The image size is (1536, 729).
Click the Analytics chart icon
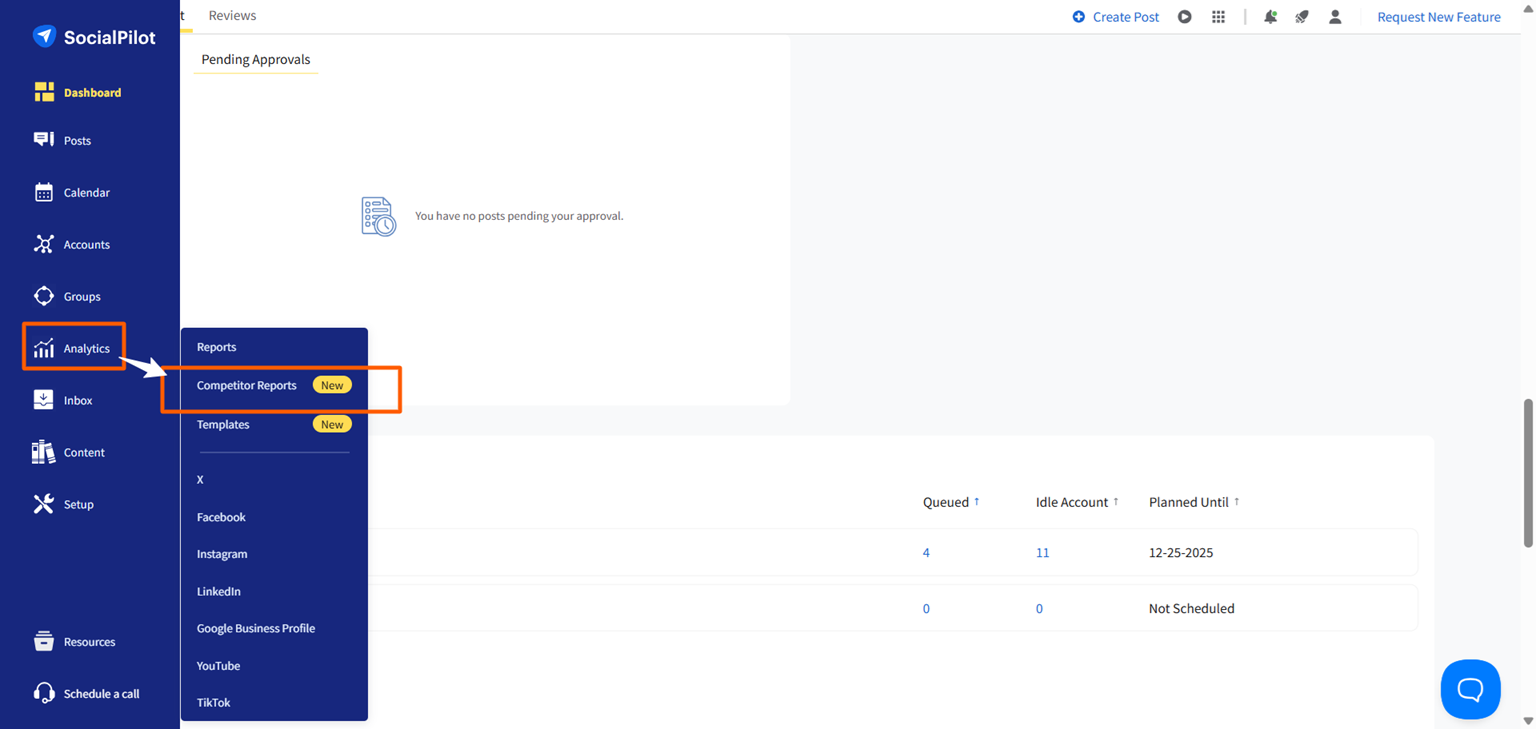pyautogui.click(x=44, y=348)
